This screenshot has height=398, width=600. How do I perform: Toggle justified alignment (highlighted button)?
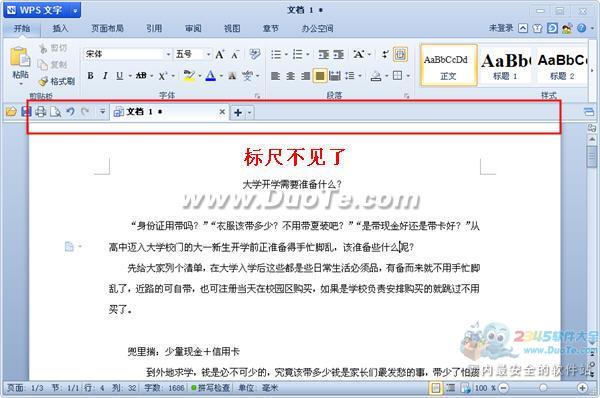click(320, 76)
